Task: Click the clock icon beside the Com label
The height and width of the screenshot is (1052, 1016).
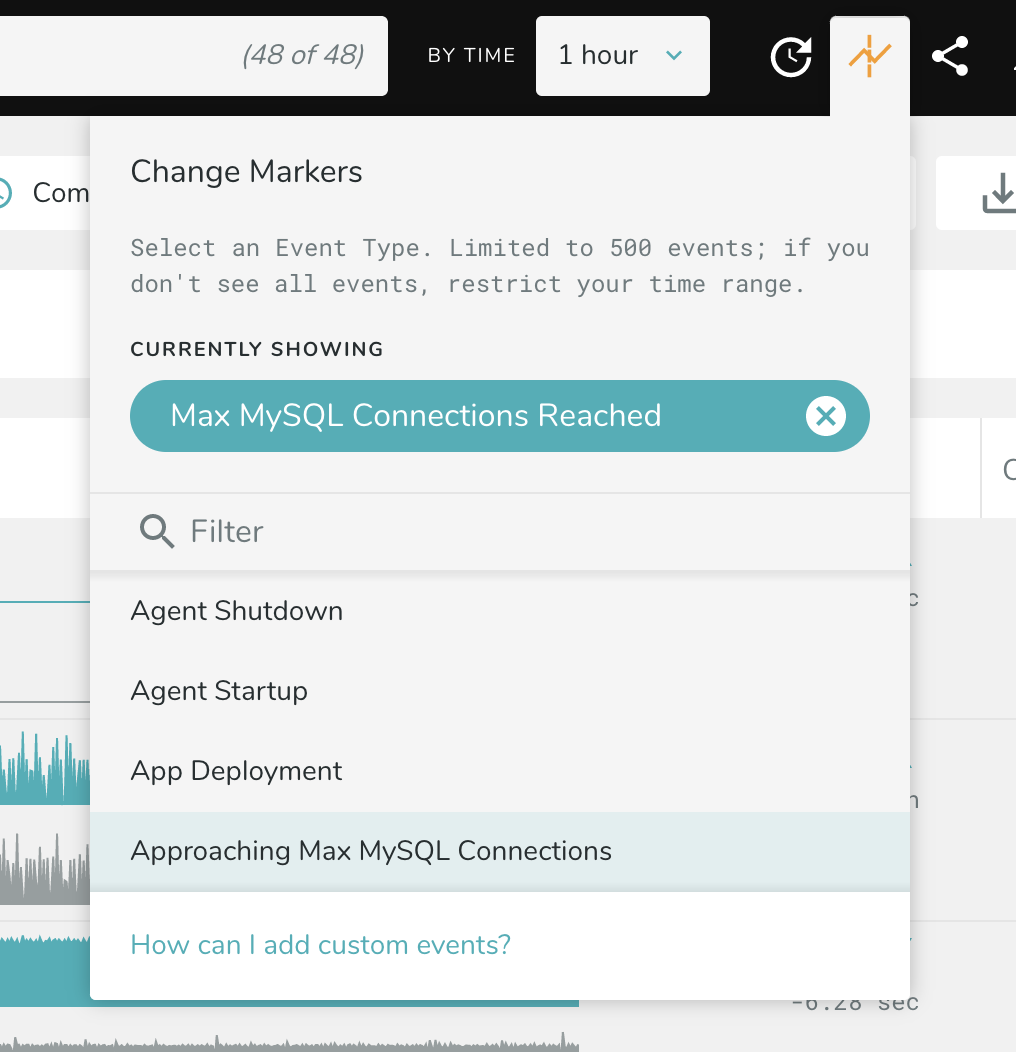Action: click(x=3, y=192)
